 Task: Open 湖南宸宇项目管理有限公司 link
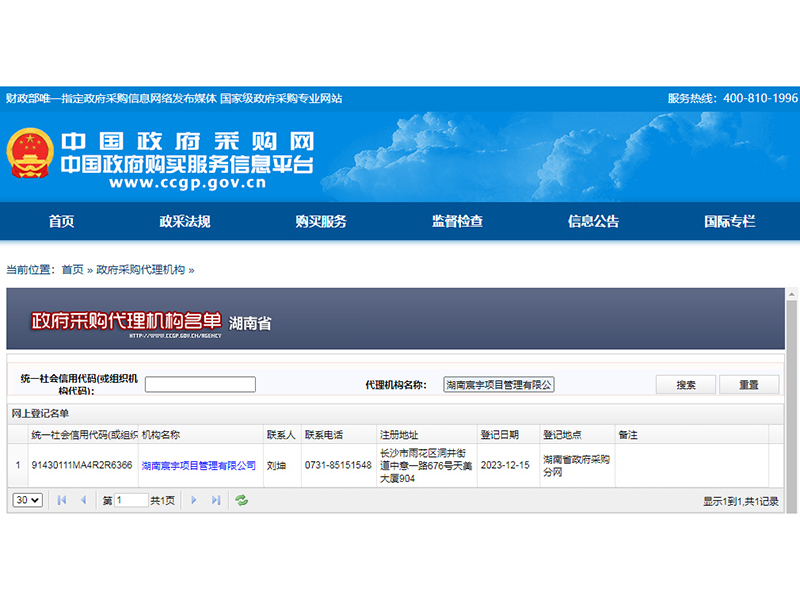(198, 465)
